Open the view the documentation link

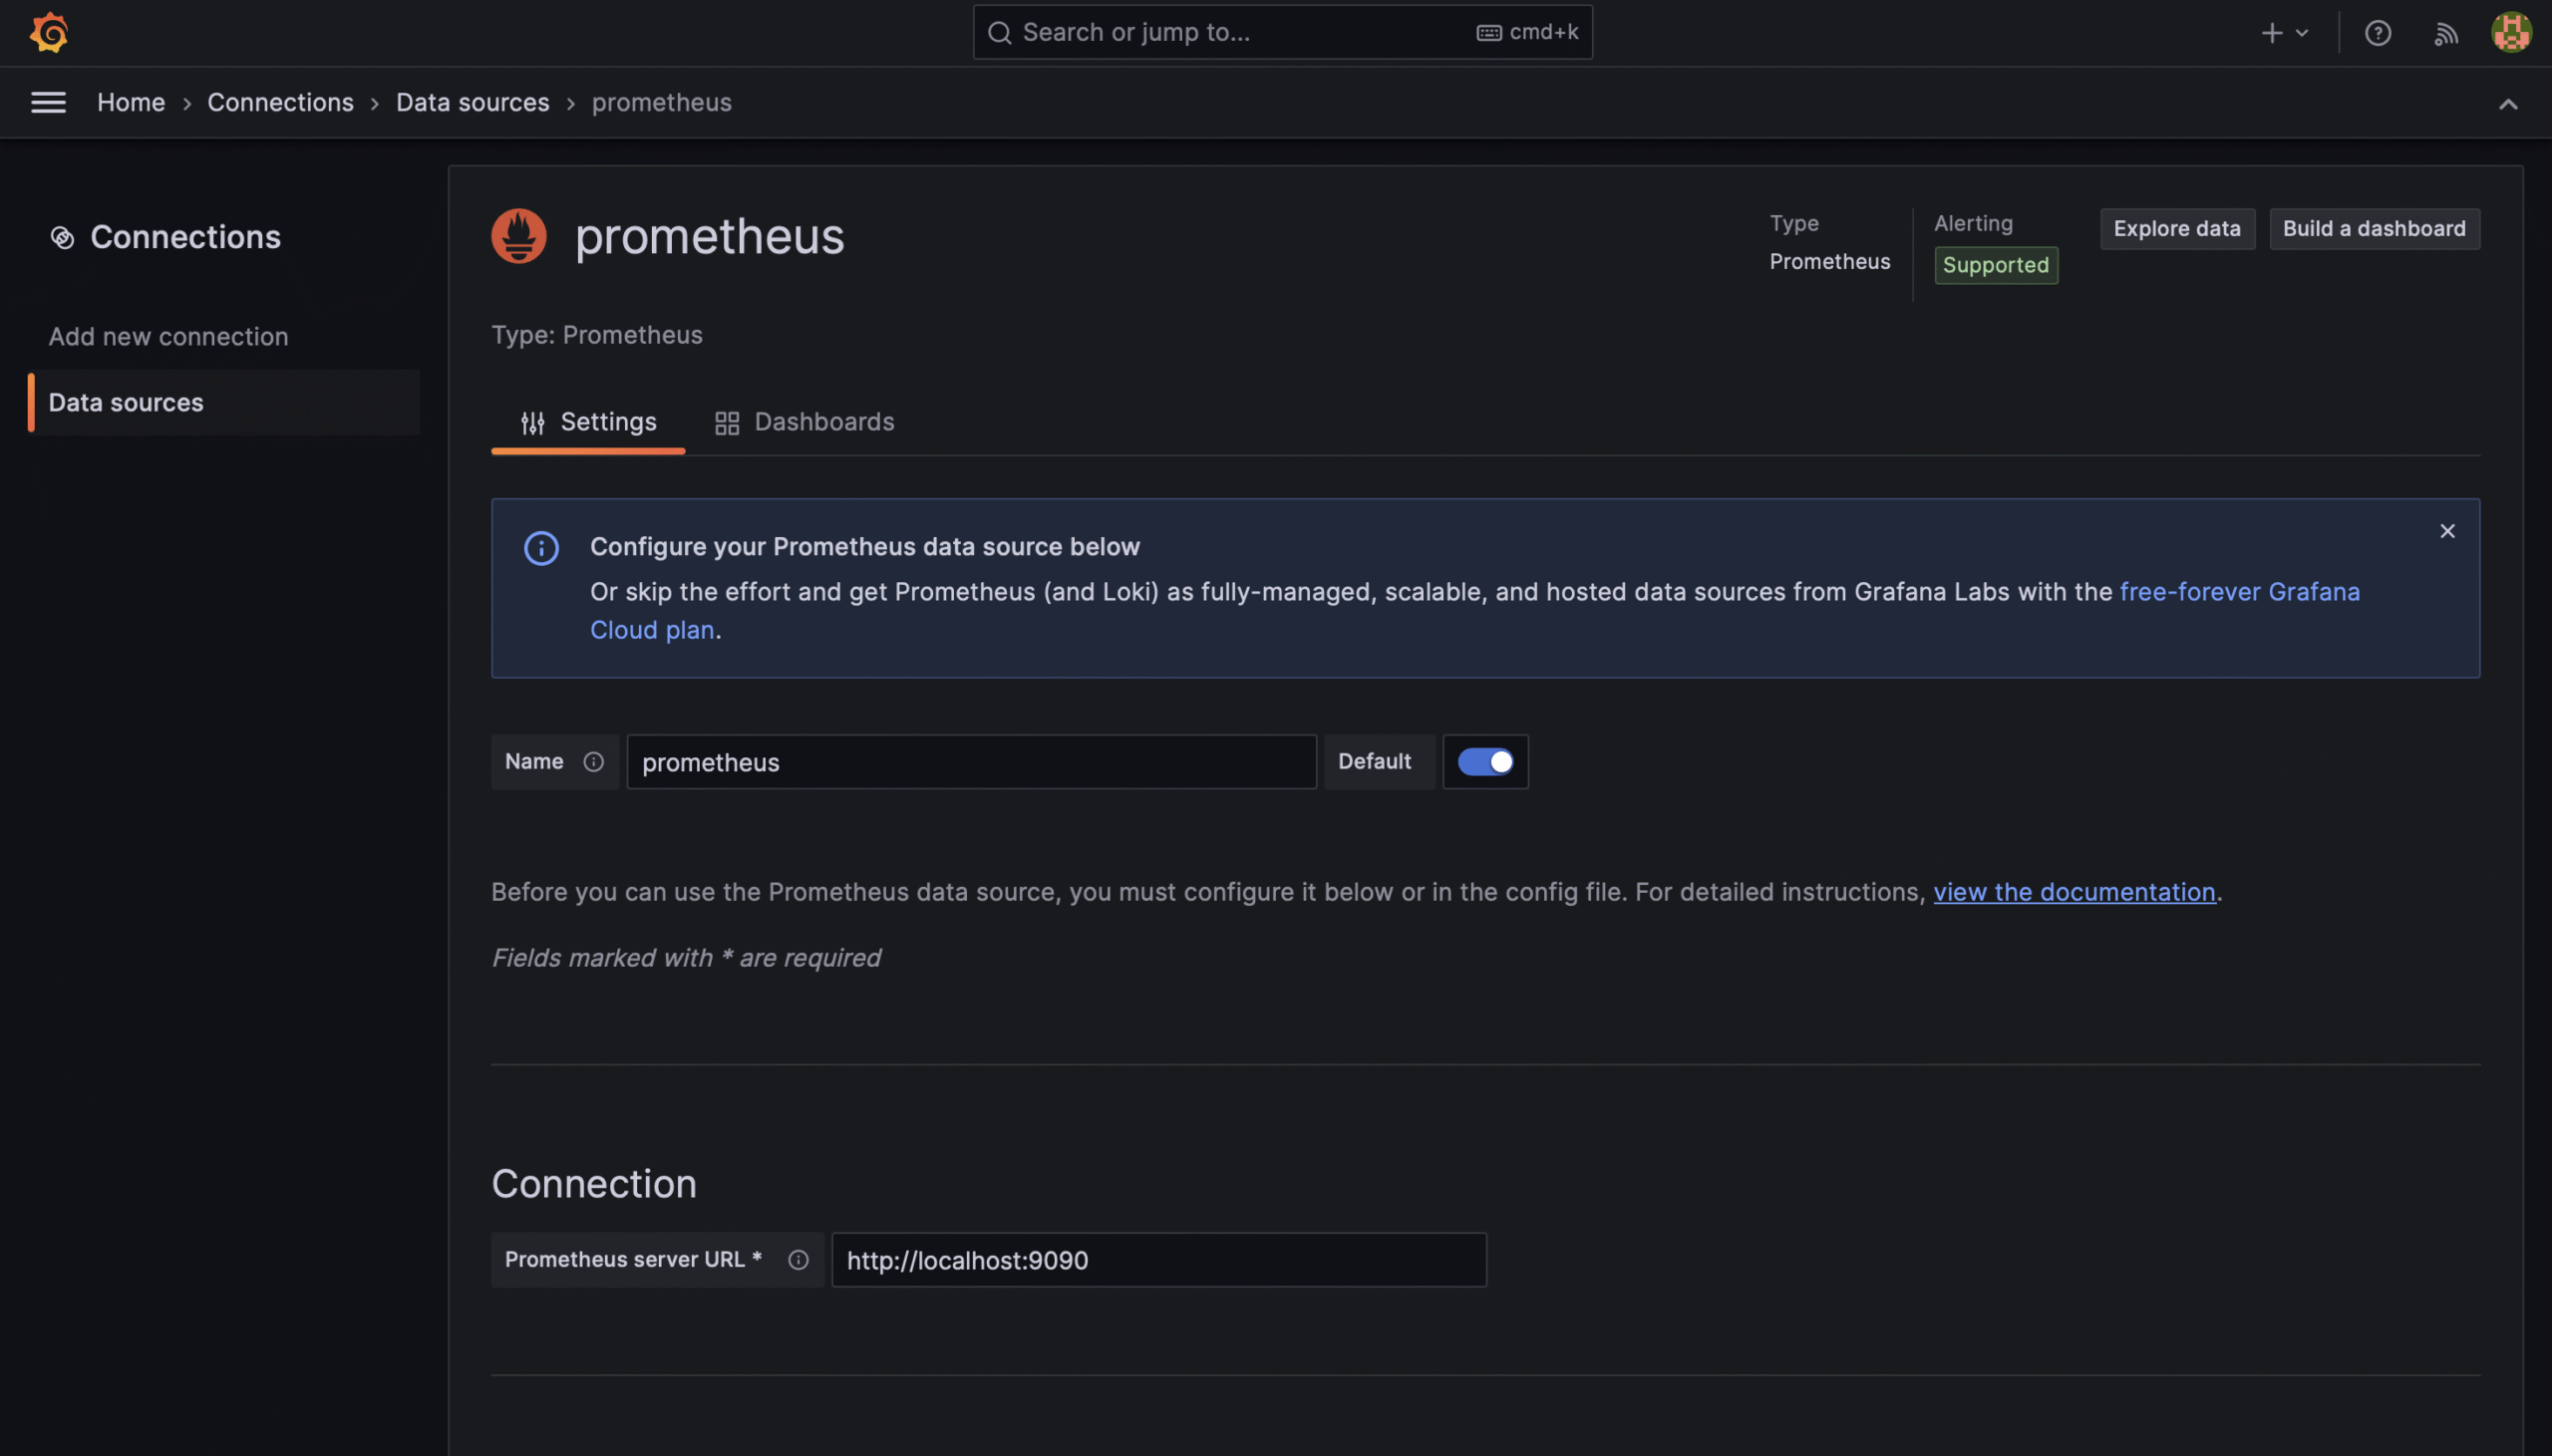click(x=2073, y=892)
